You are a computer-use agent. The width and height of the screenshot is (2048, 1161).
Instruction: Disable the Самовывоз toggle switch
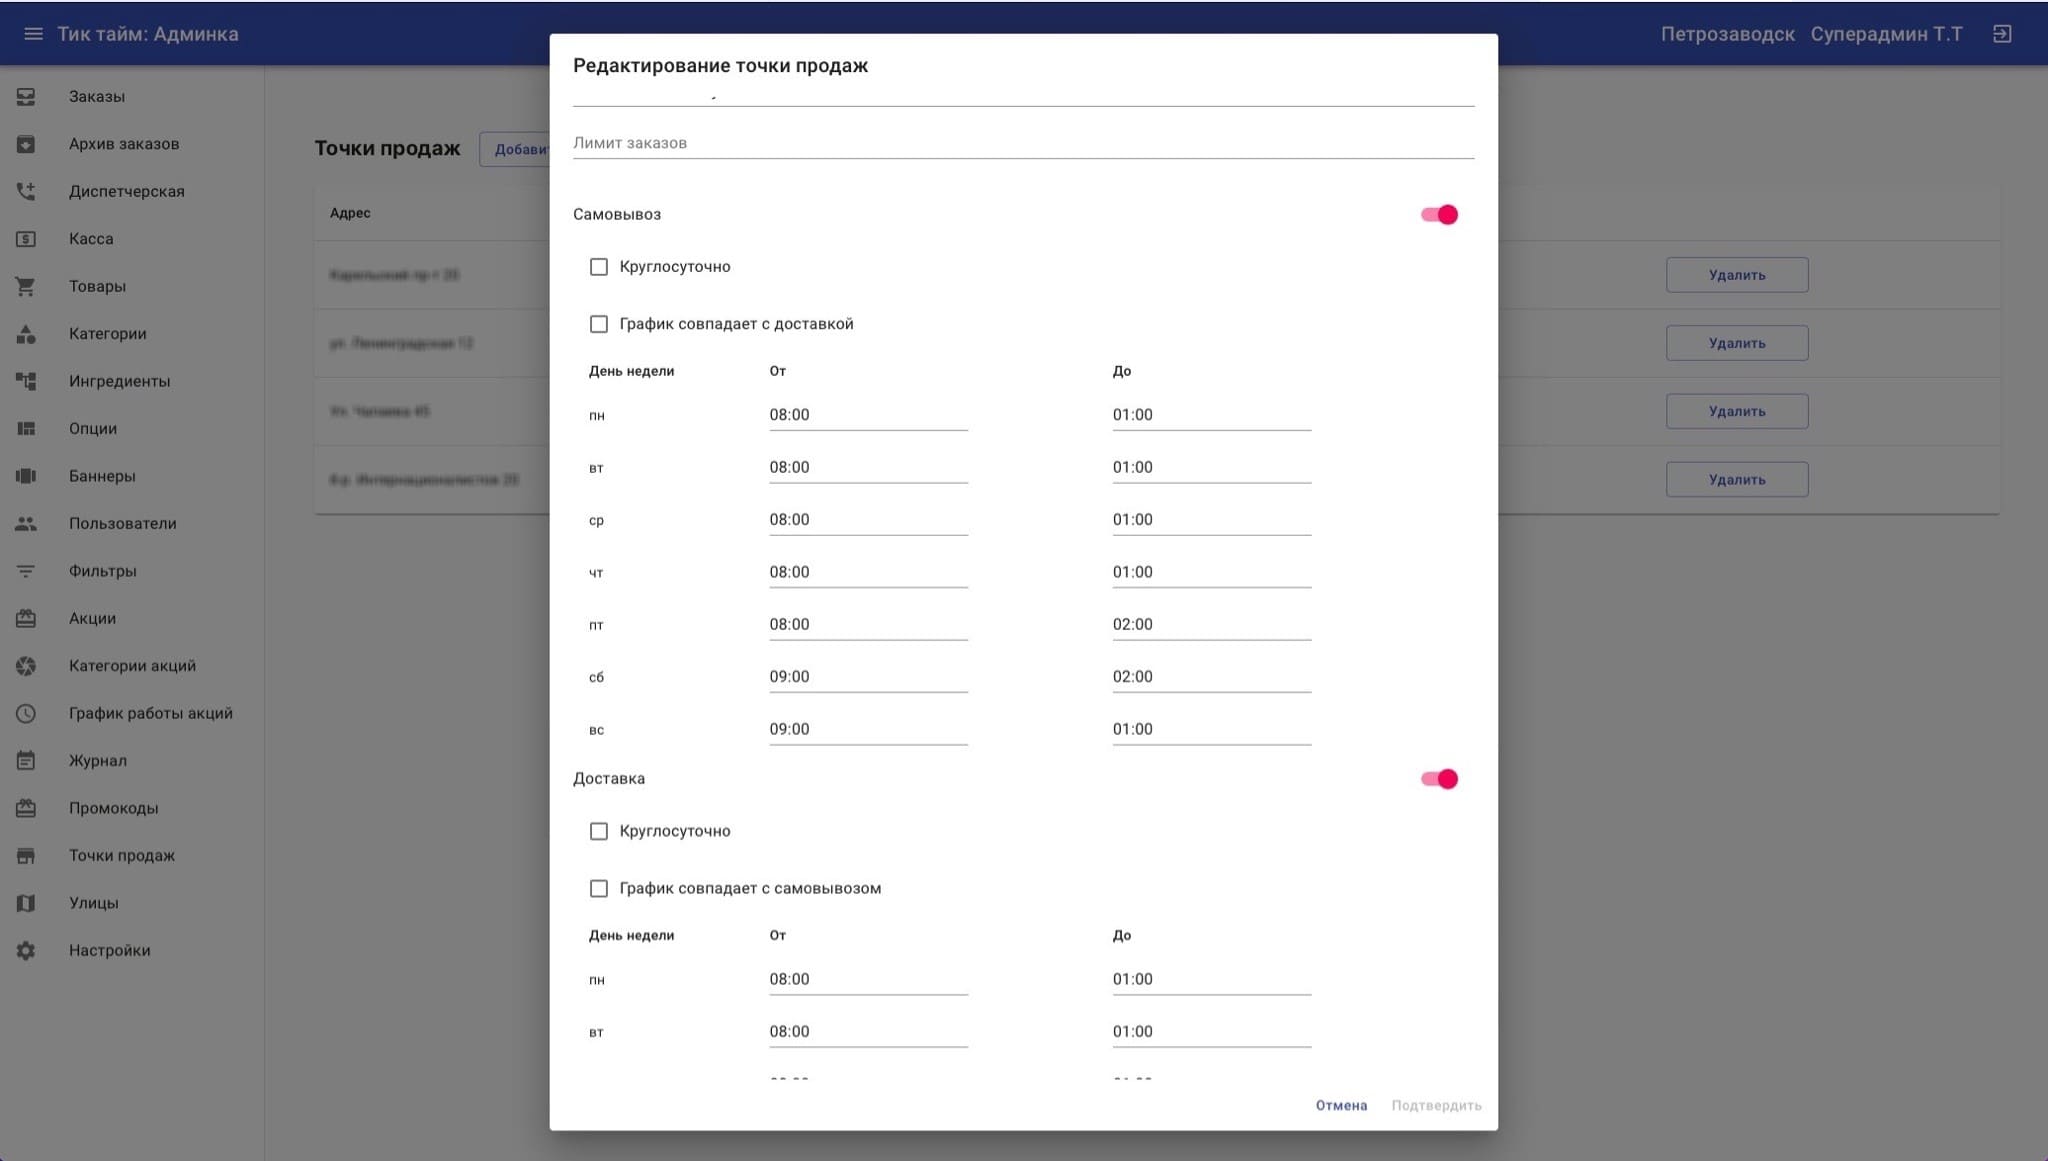click(1439, 215)
